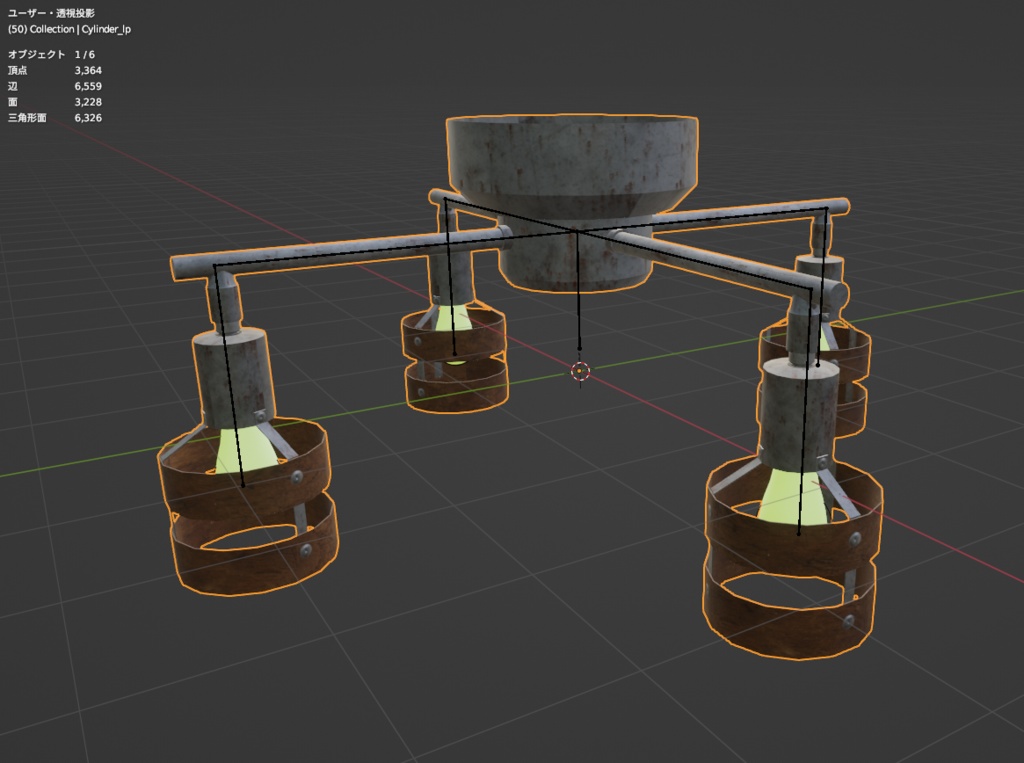1024x763 pixels.
Task: Click the faces count '3,228'
Action: click(x=88, y=102)
